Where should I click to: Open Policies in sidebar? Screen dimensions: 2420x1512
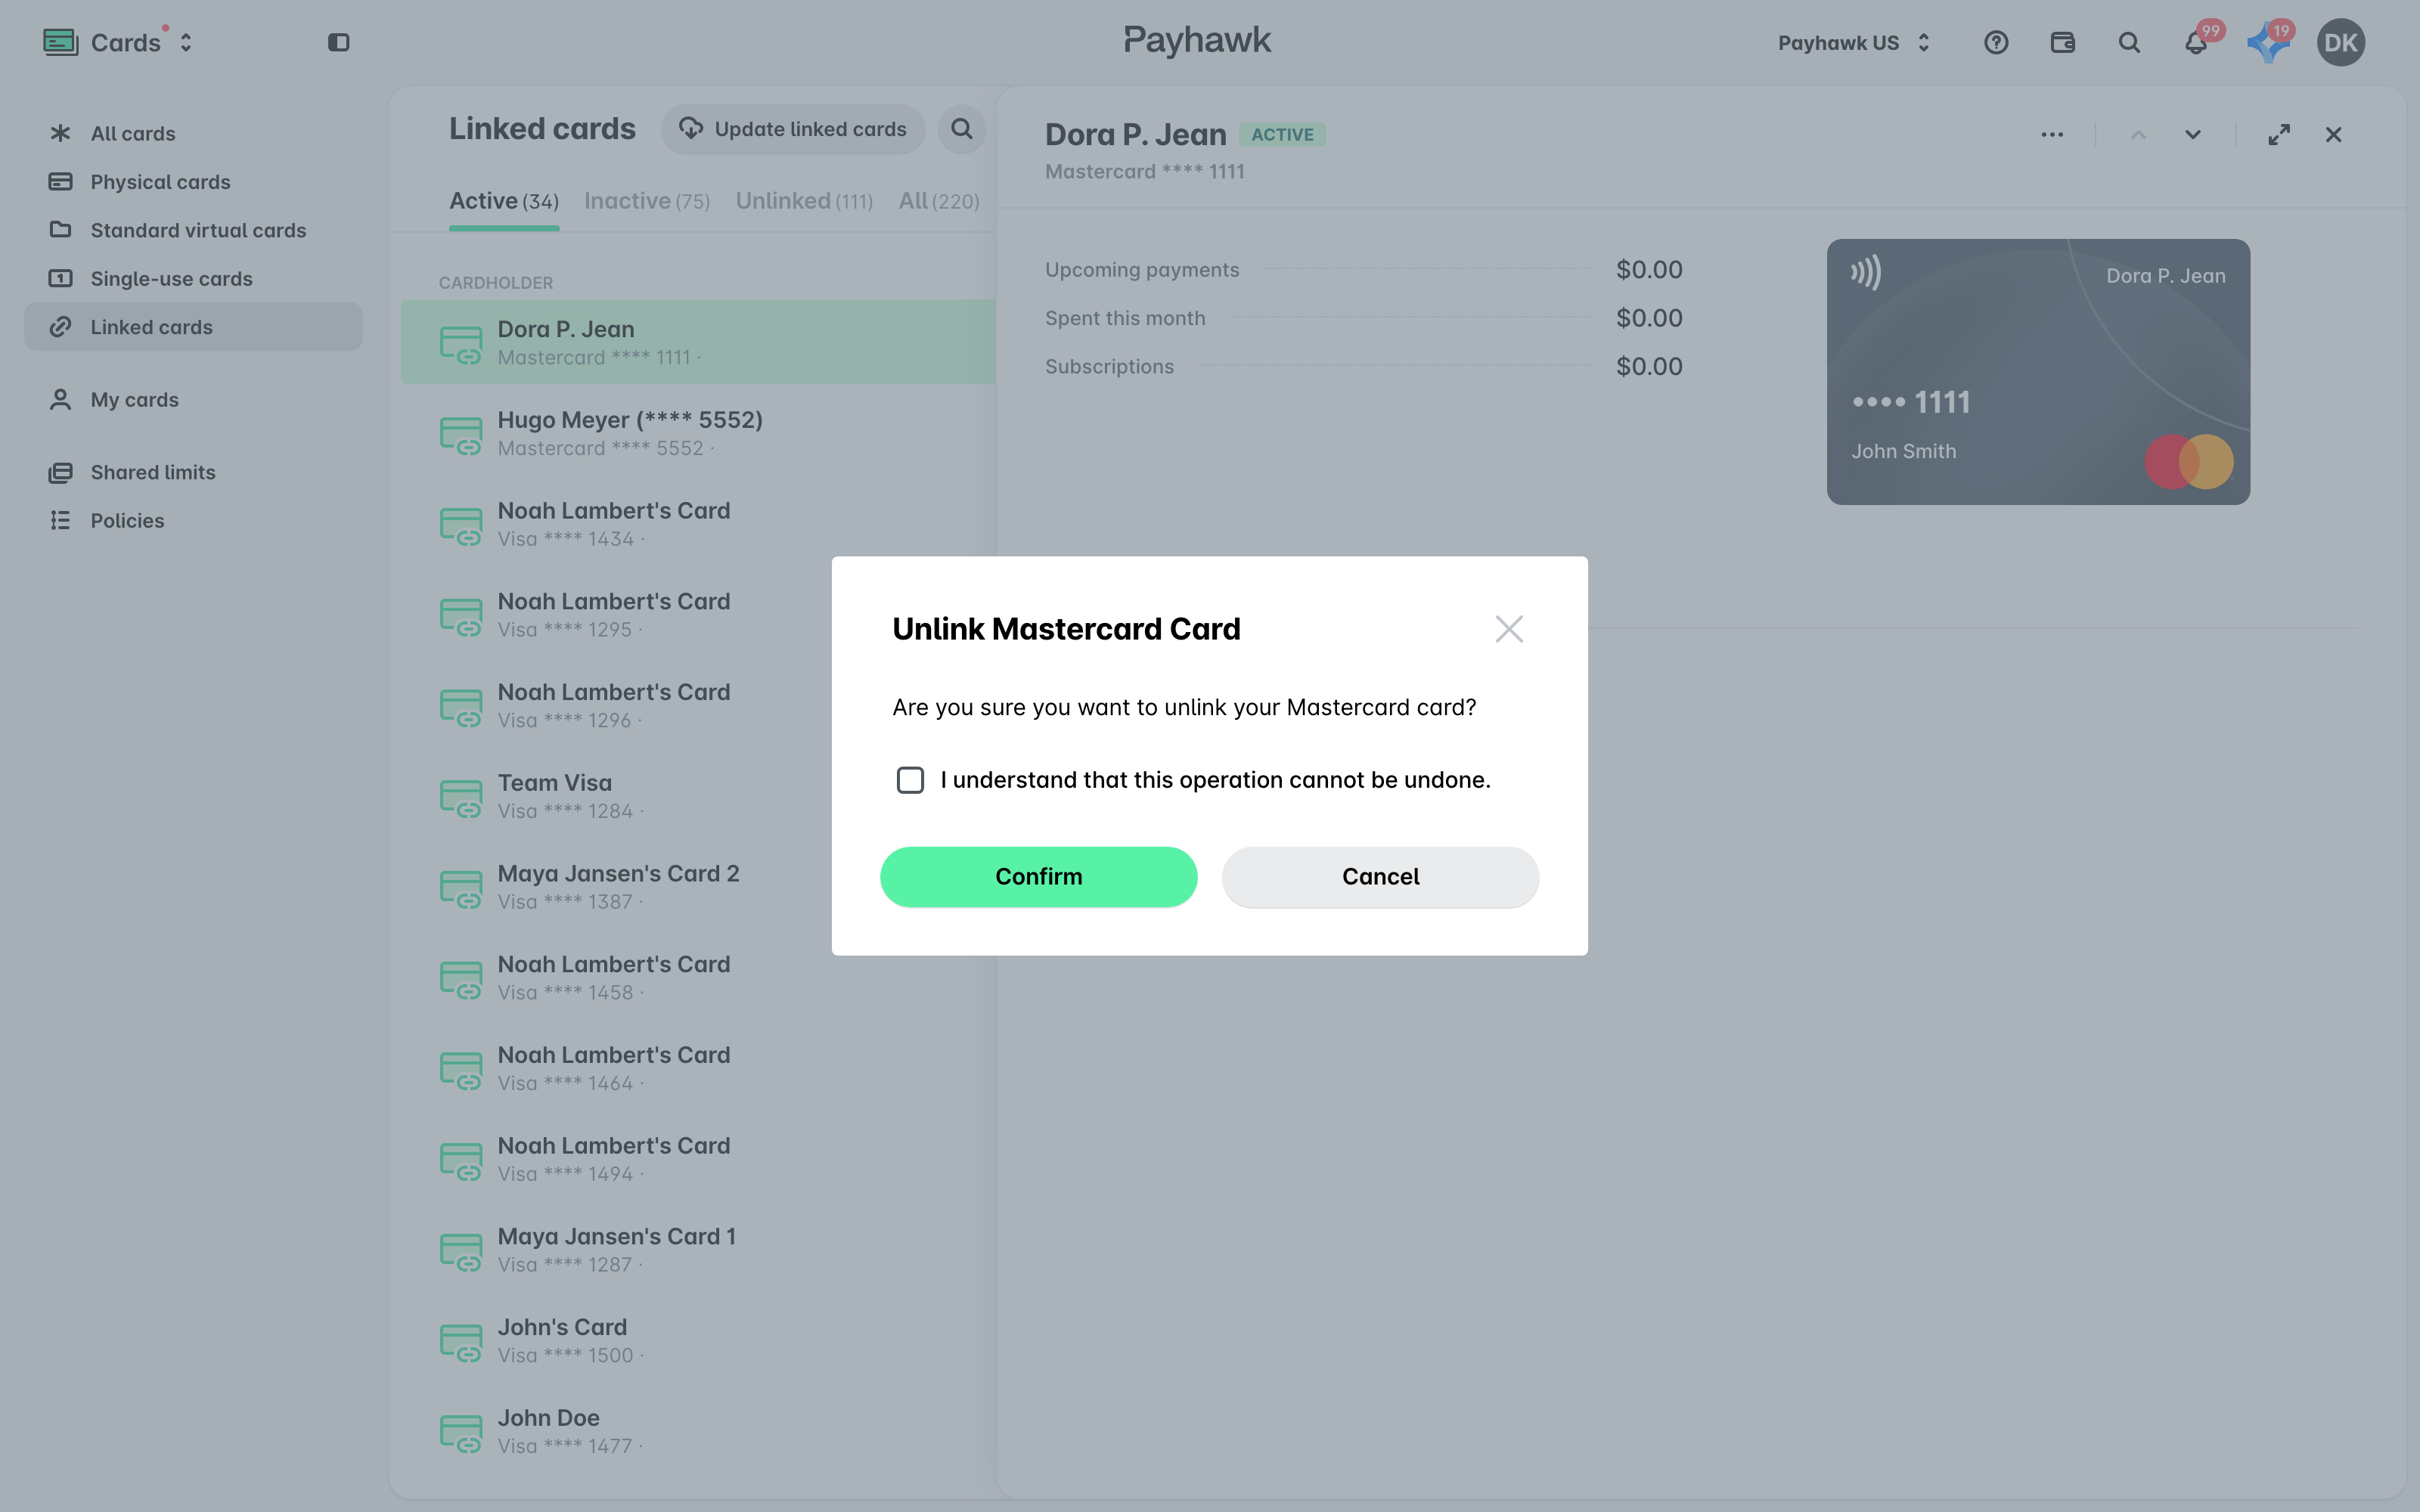pyautogui.click(x=193, y=520)
